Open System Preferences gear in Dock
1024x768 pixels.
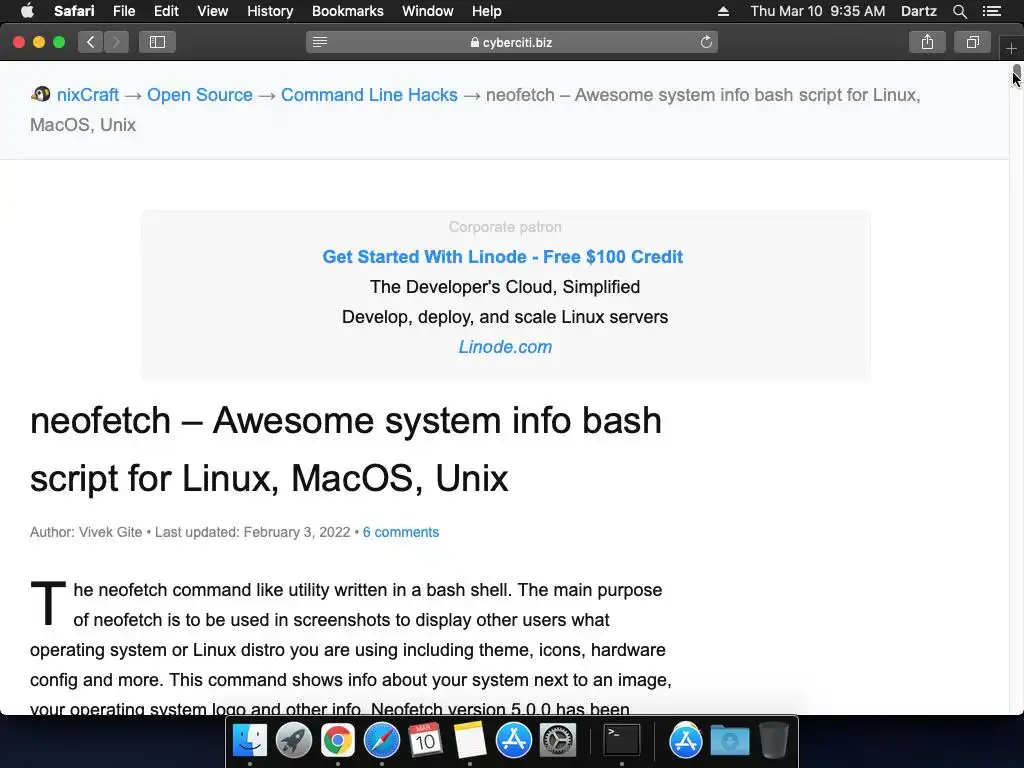pyautogui.click(x=558, y=741)
